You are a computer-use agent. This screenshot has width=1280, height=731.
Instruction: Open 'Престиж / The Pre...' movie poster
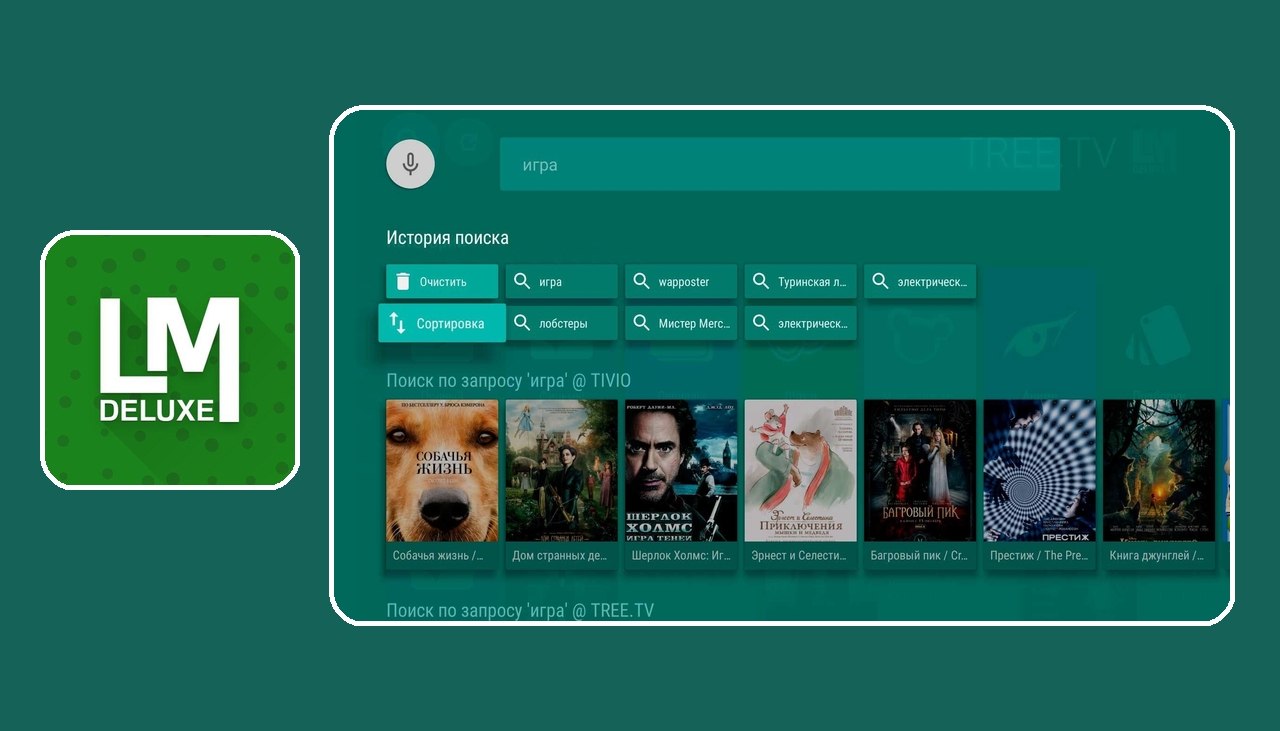[x=1040, y=470]
